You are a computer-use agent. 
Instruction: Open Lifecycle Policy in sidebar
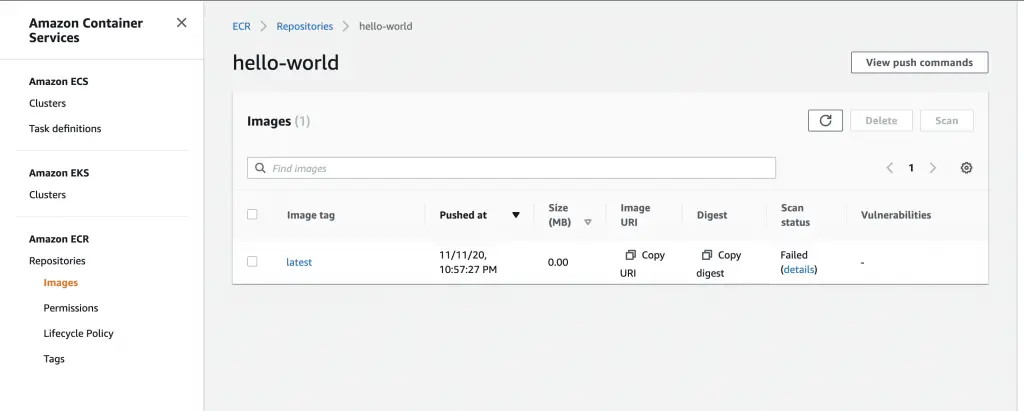[x=78, y=333]
